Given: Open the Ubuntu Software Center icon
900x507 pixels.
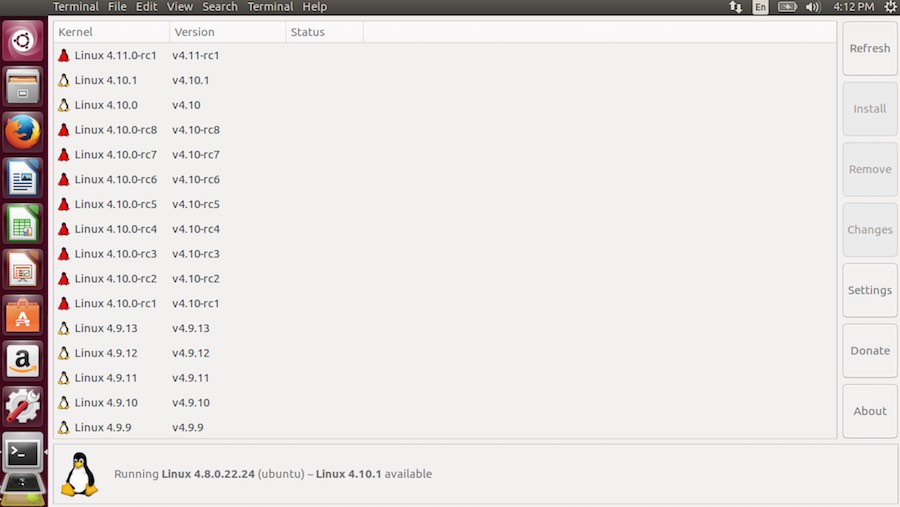Looking at the screenshot, I should [x=22, y=315].
